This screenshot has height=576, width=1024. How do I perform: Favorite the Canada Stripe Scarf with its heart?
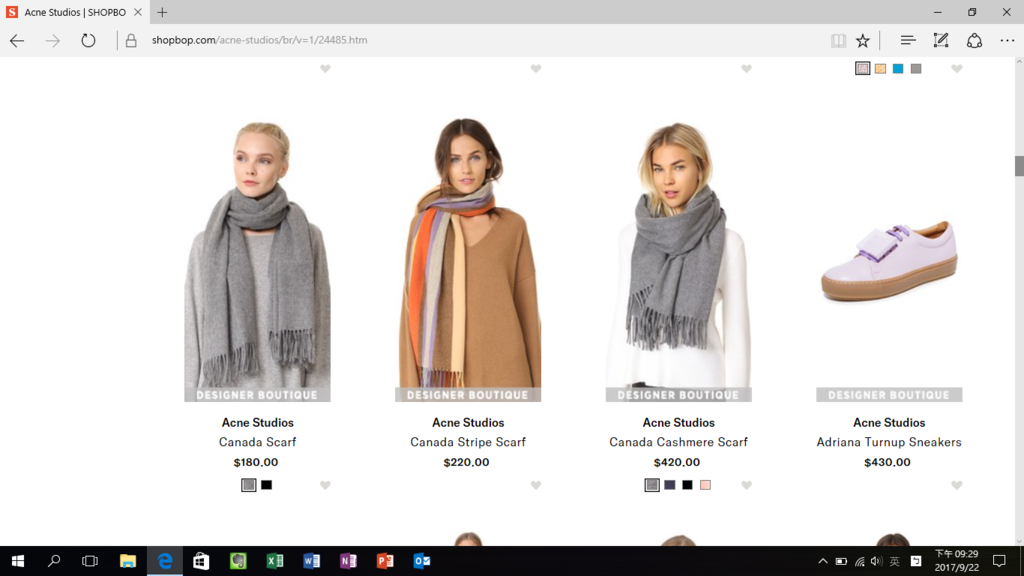click(536, 485)
